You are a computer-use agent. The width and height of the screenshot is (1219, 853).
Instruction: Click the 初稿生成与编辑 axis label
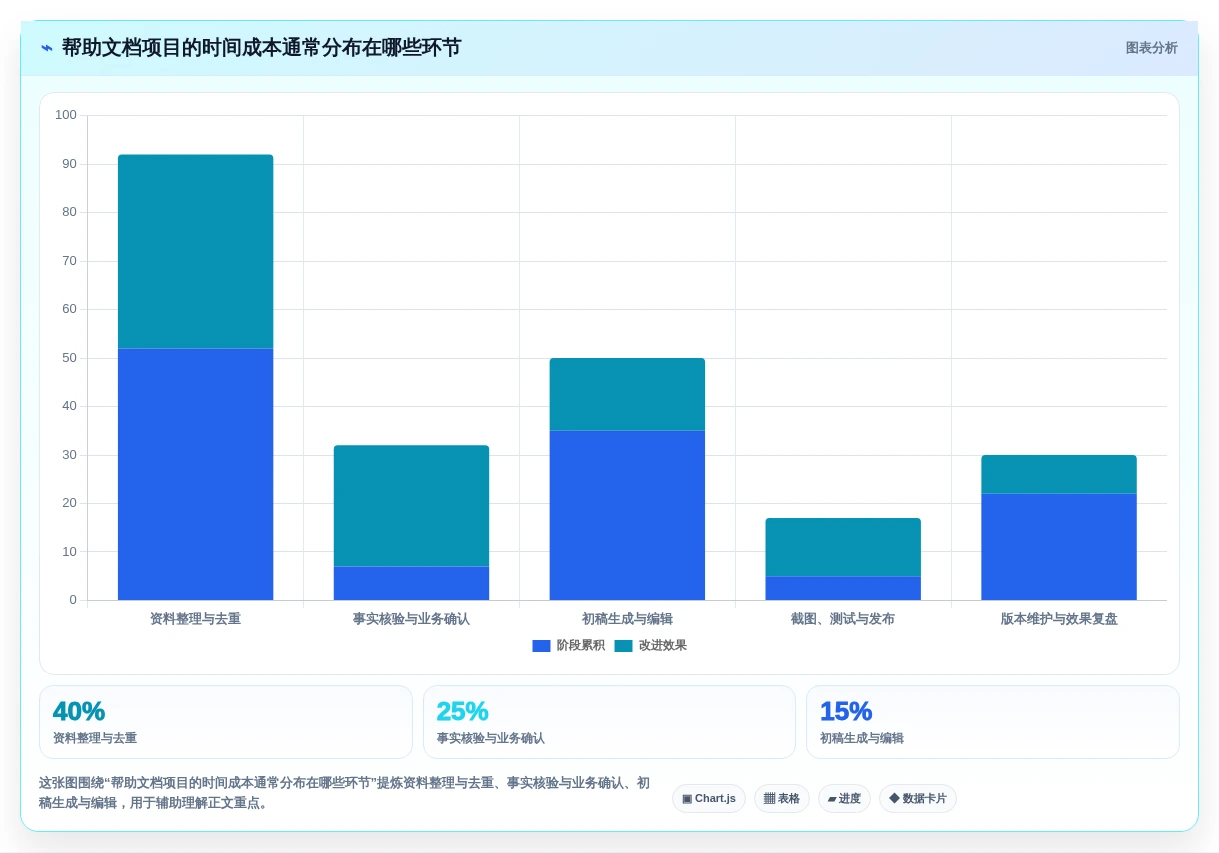[x=627, y=619]
